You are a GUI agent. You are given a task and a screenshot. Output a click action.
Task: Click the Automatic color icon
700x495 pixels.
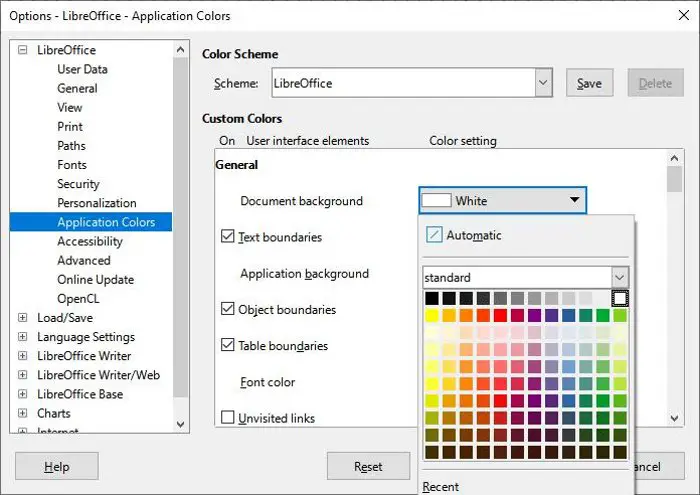click(434, 234)
